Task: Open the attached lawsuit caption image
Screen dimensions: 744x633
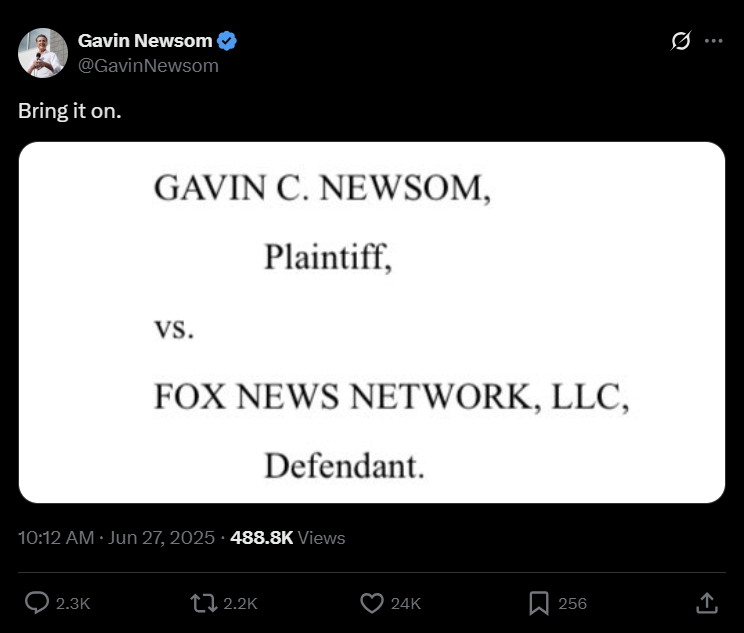Action: tap(372, 322)
